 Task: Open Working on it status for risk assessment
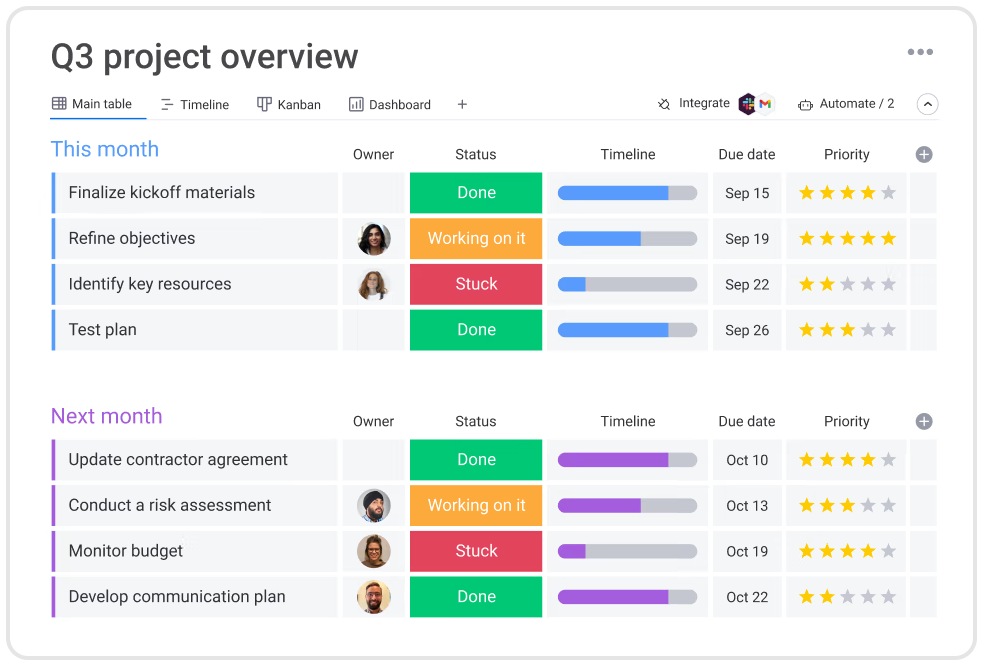click(476, 506)
